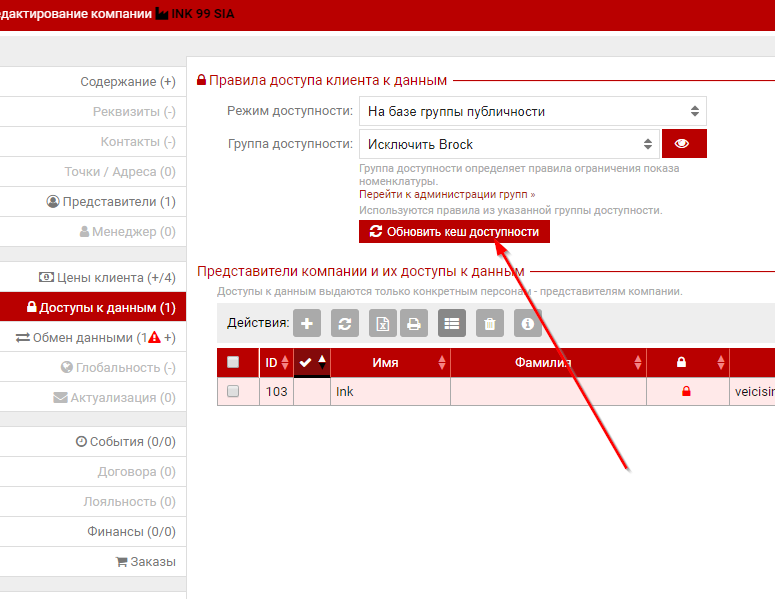Expand the Группа доступности dropdown
The image size is (775, 599).
tap(508, 144)
